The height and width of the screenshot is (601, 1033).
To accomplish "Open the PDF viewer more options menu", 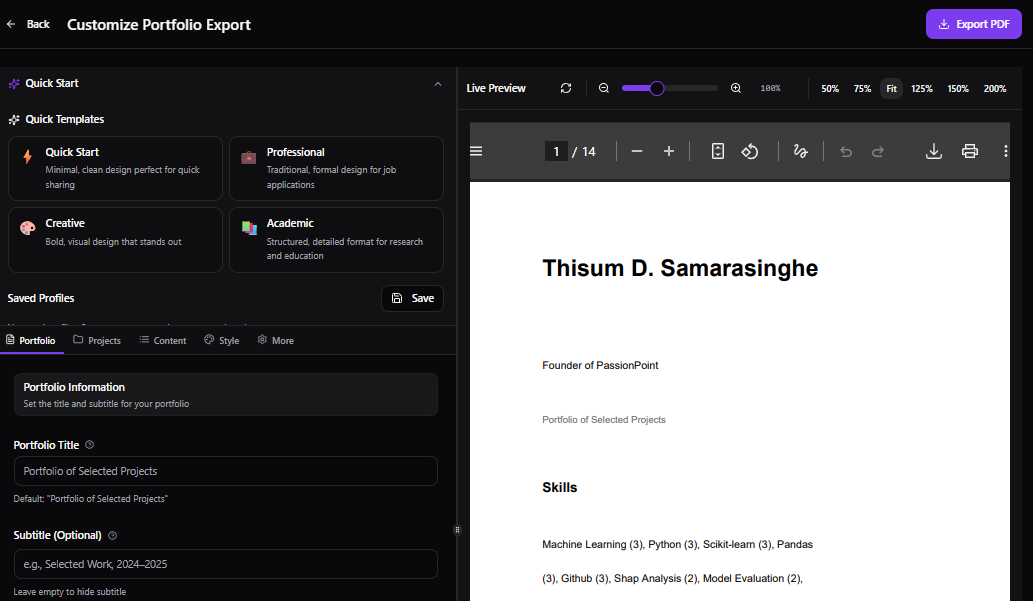I will coord(1005,152).
